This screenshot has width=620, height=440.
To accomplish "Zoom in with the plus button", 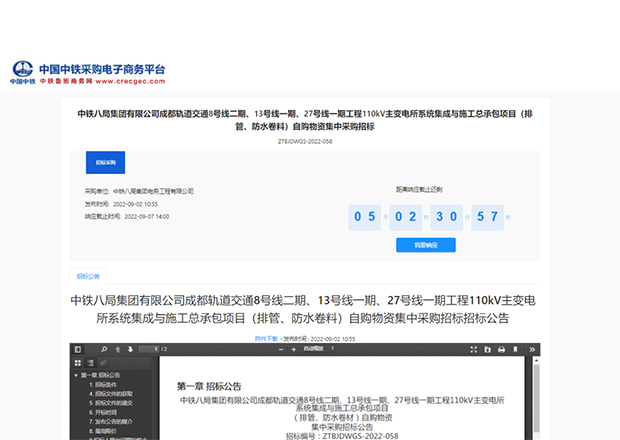I will [x=294, y=349].
